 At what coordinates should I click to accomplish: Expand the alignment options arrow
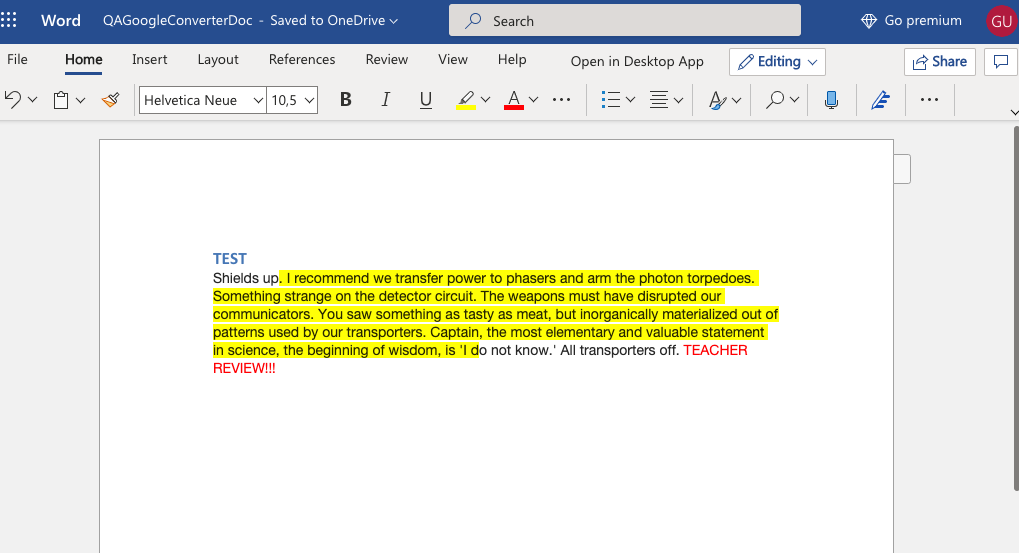click(x=678, y=100)
